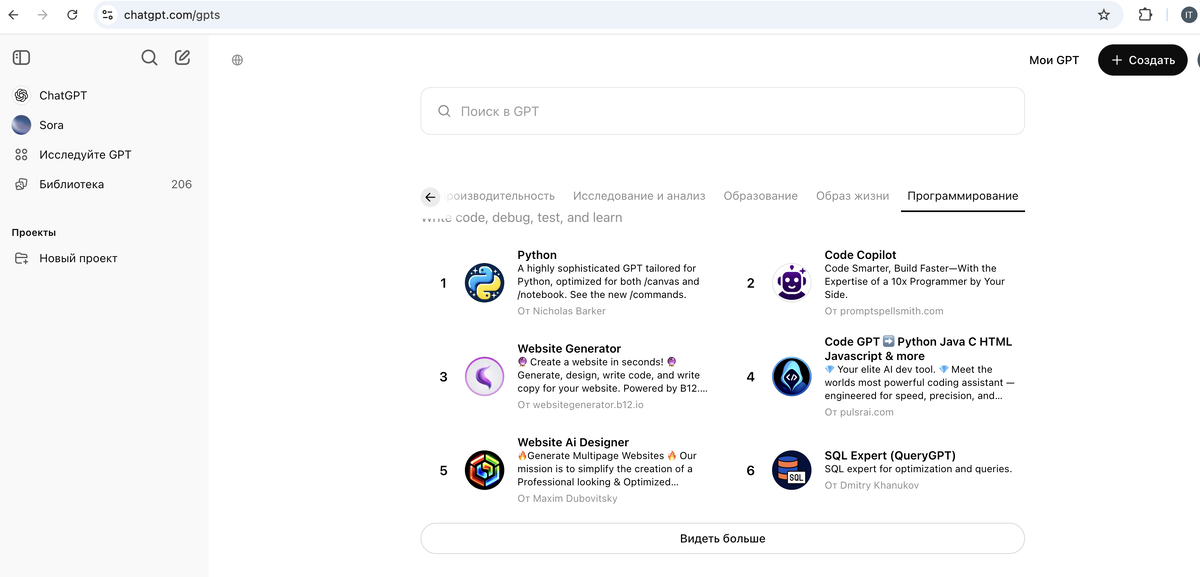Click the globe icon near top
The width and height of the screenshot is (1200, 577).
[237, 60]
